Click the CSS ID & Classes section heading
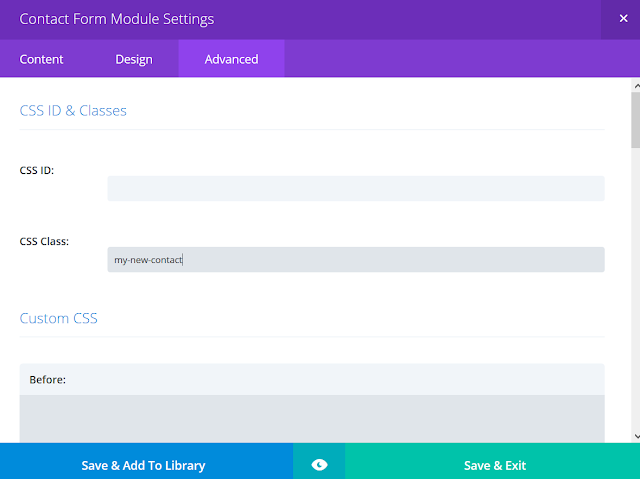This screenshot has width=640, height=479. 73,111
